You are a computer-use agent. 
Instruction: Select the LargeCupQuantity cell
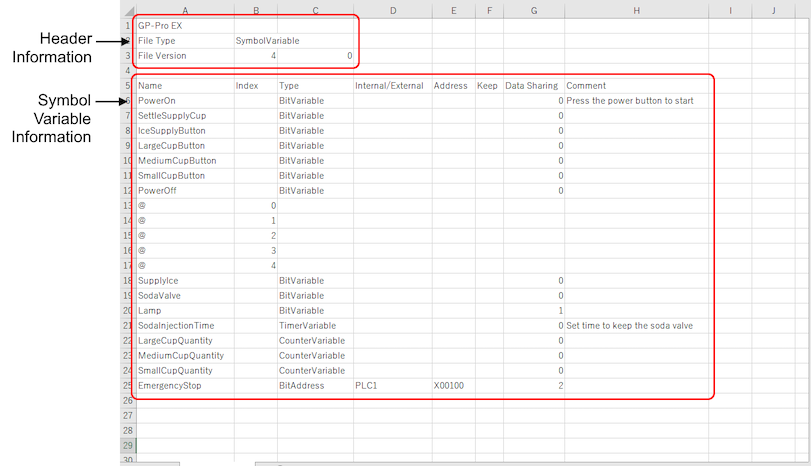pos(178,340)
